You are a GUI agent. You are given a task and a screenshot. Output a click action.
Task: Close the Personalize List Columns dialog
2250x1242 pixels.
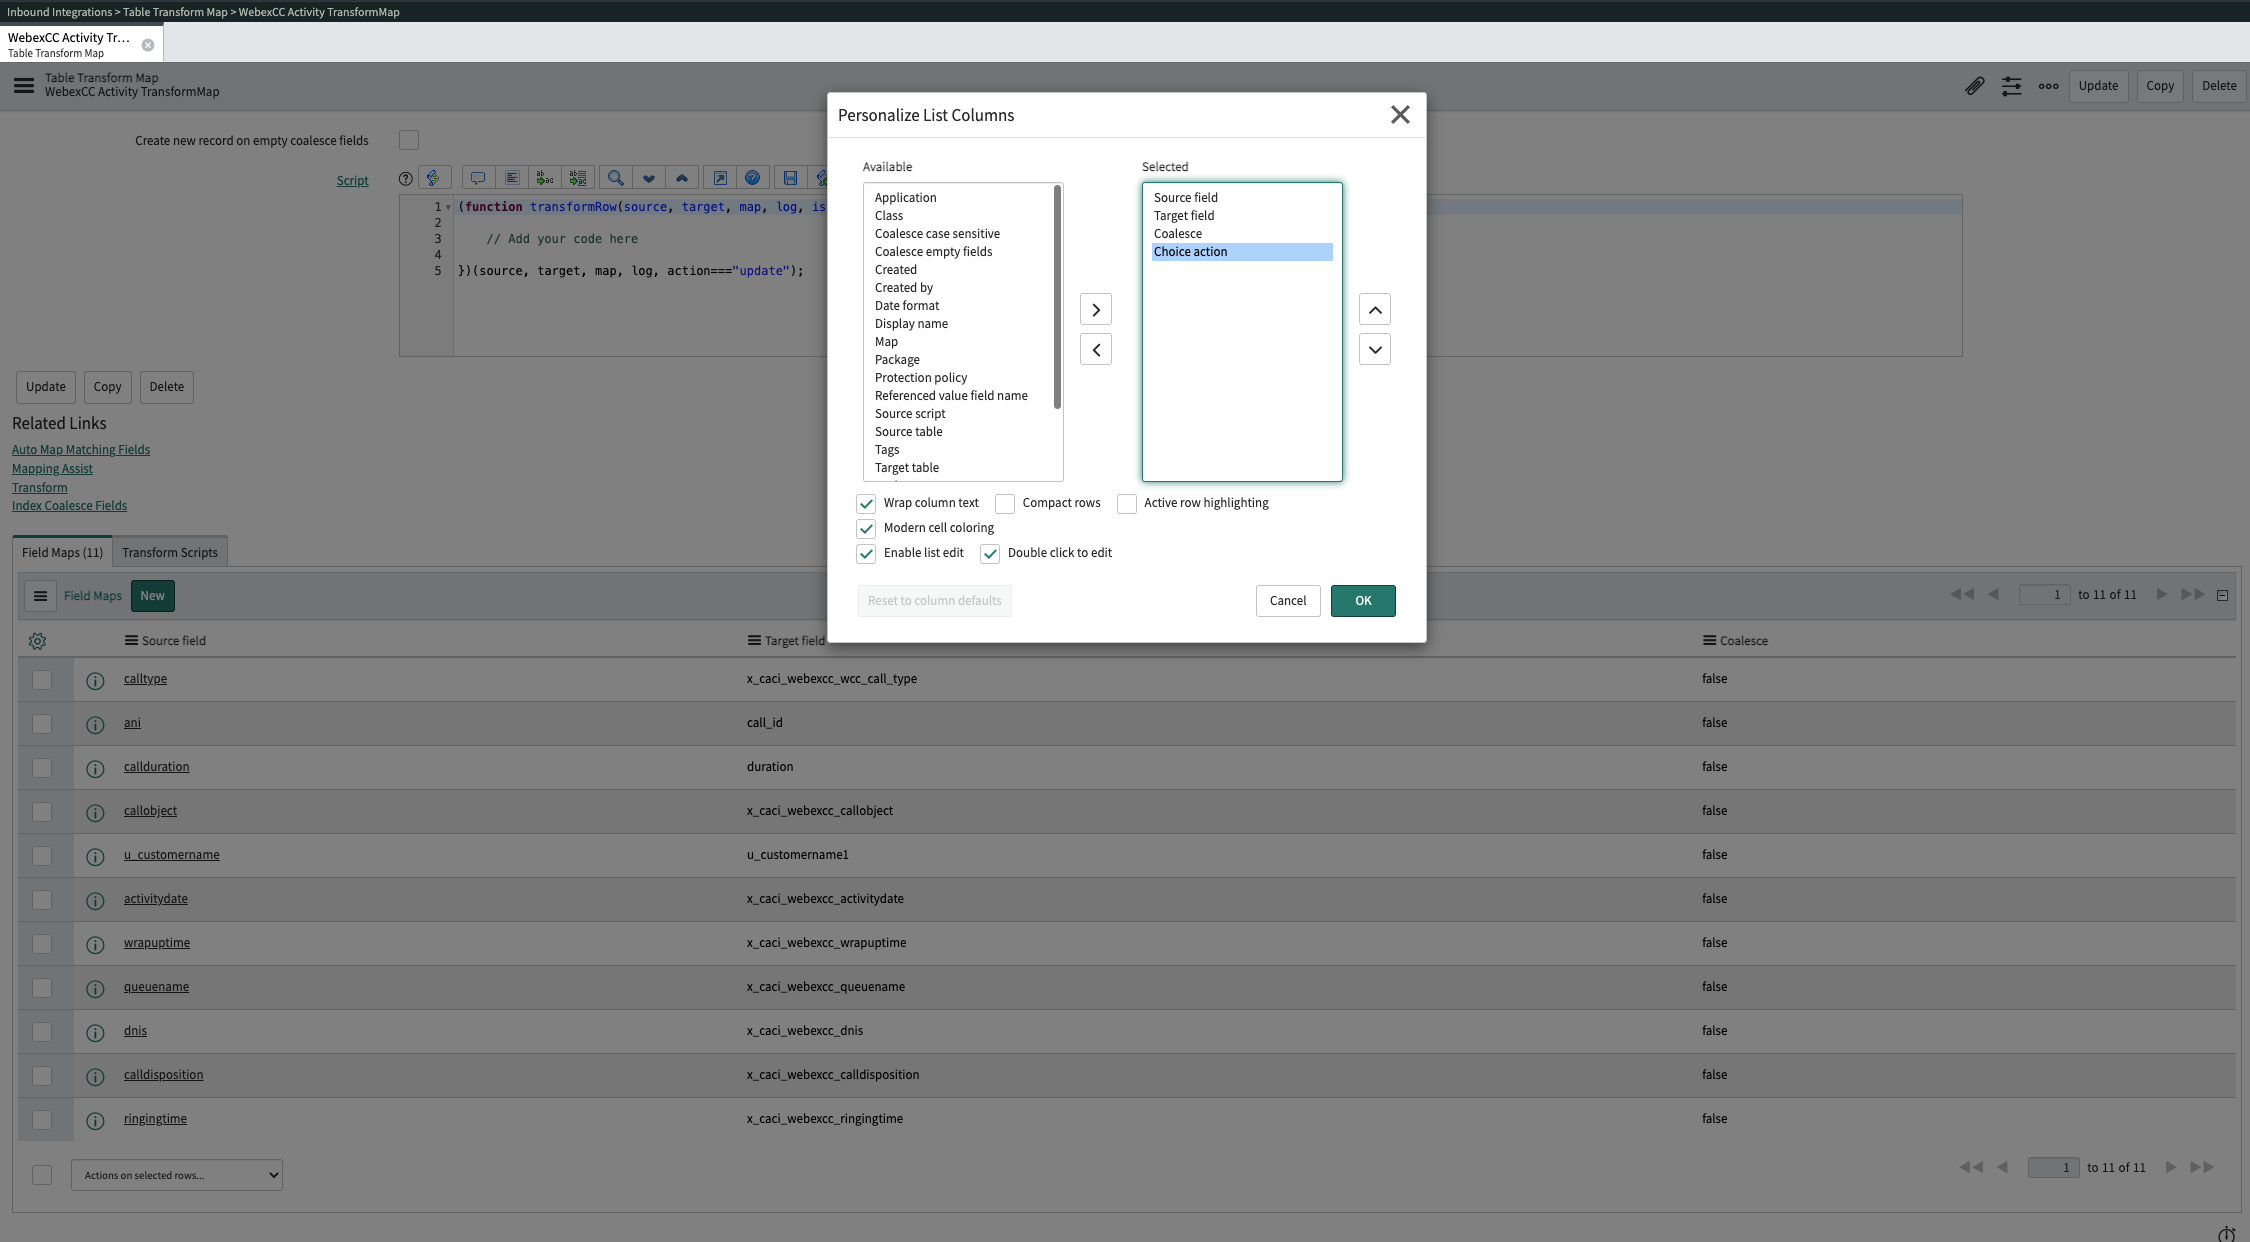click(x=1400, y=115)
